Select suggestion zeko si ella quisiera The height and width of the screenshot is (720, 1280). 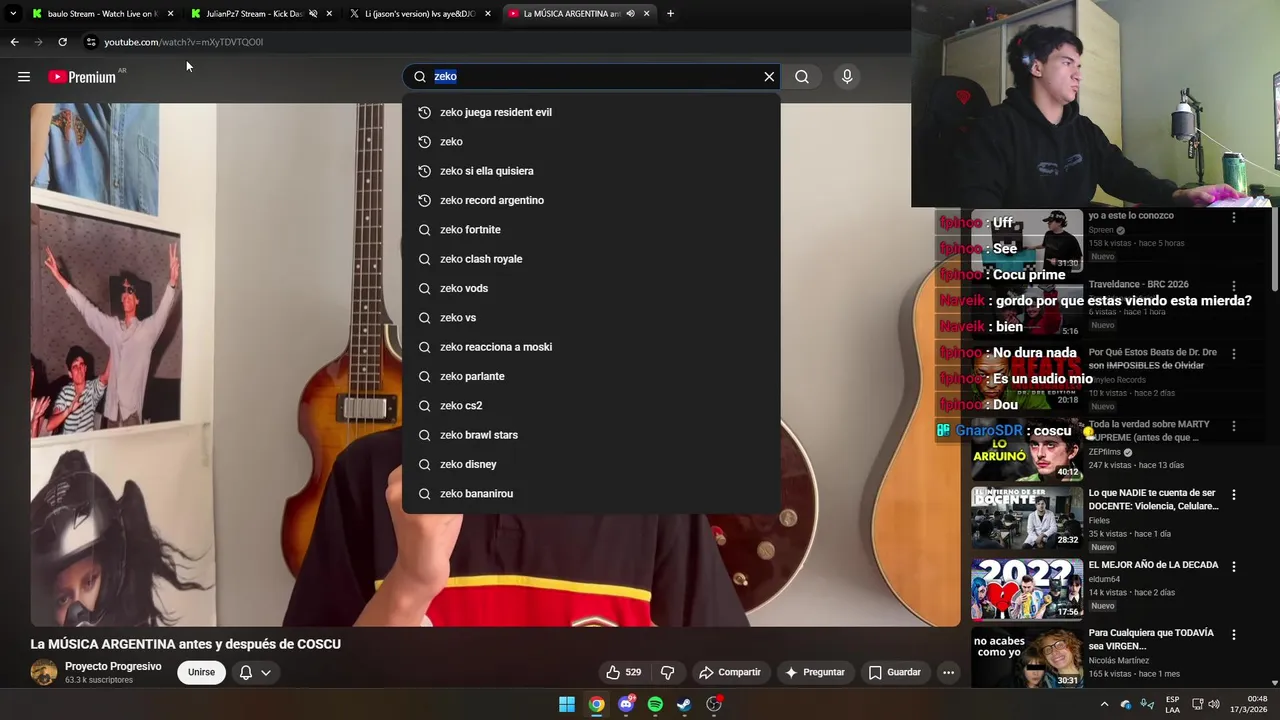point(591,171)
